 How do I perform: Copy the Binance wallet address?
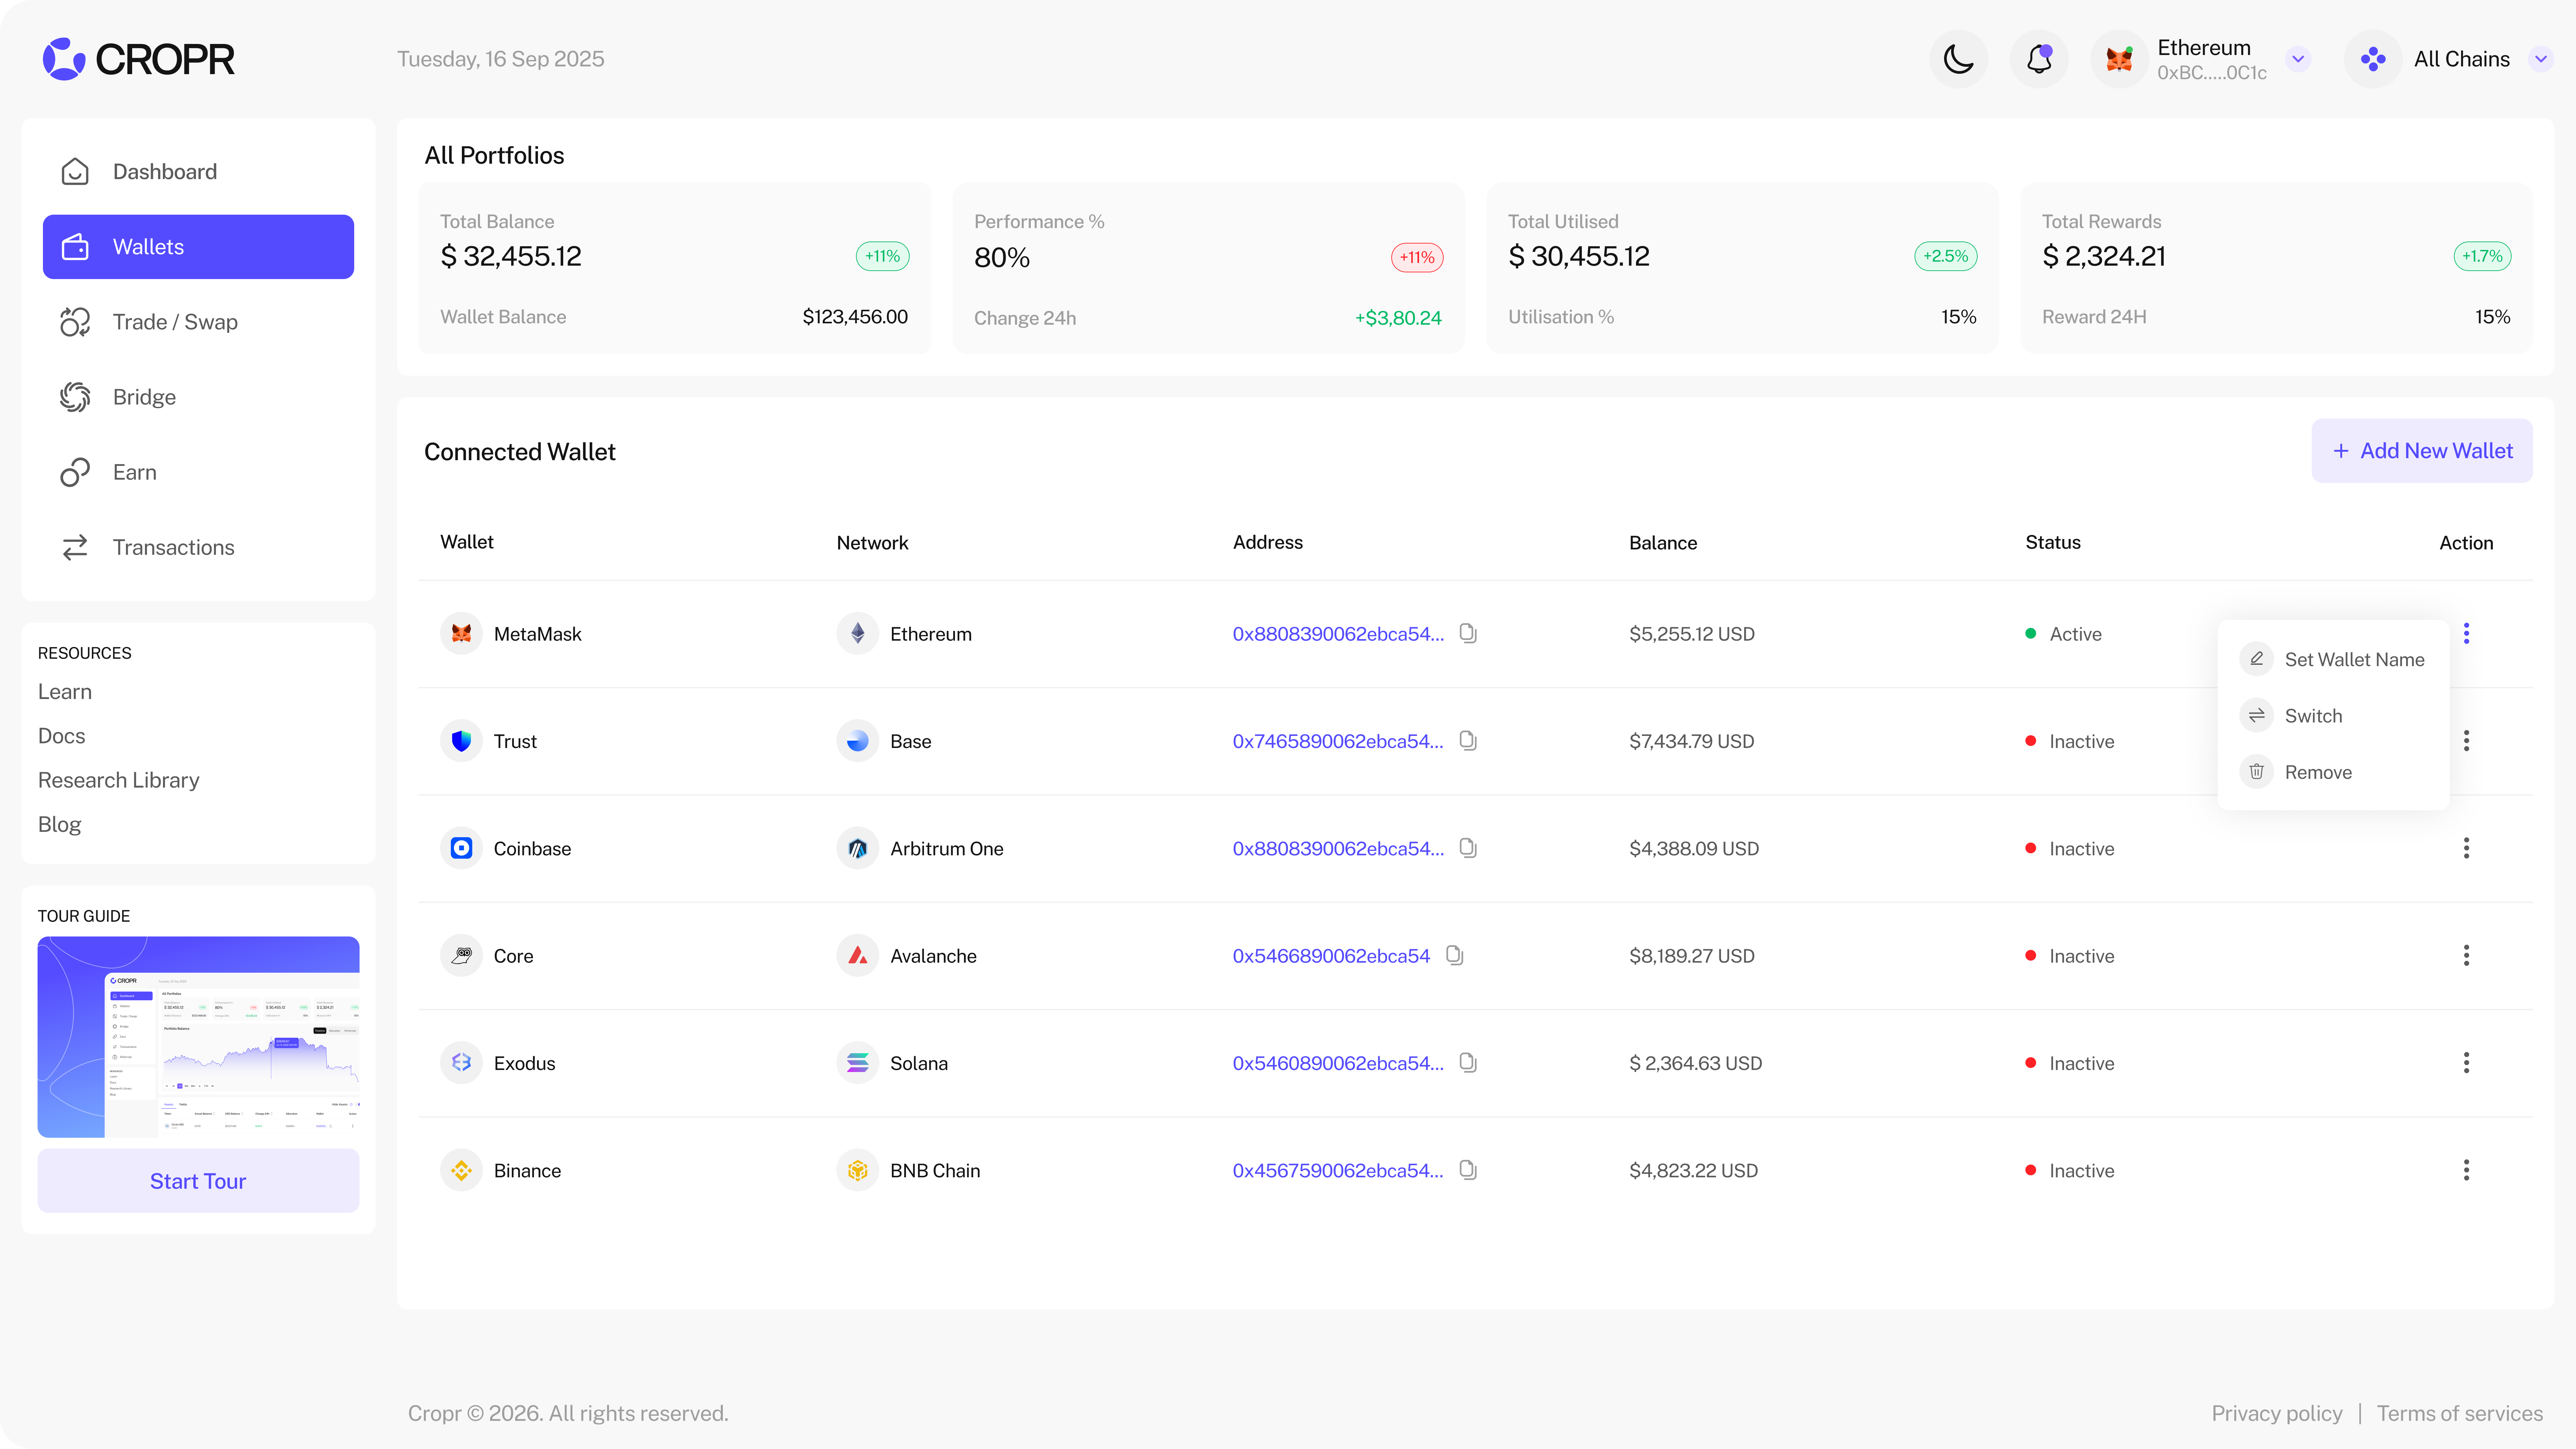click(x=1468, y=1170)
